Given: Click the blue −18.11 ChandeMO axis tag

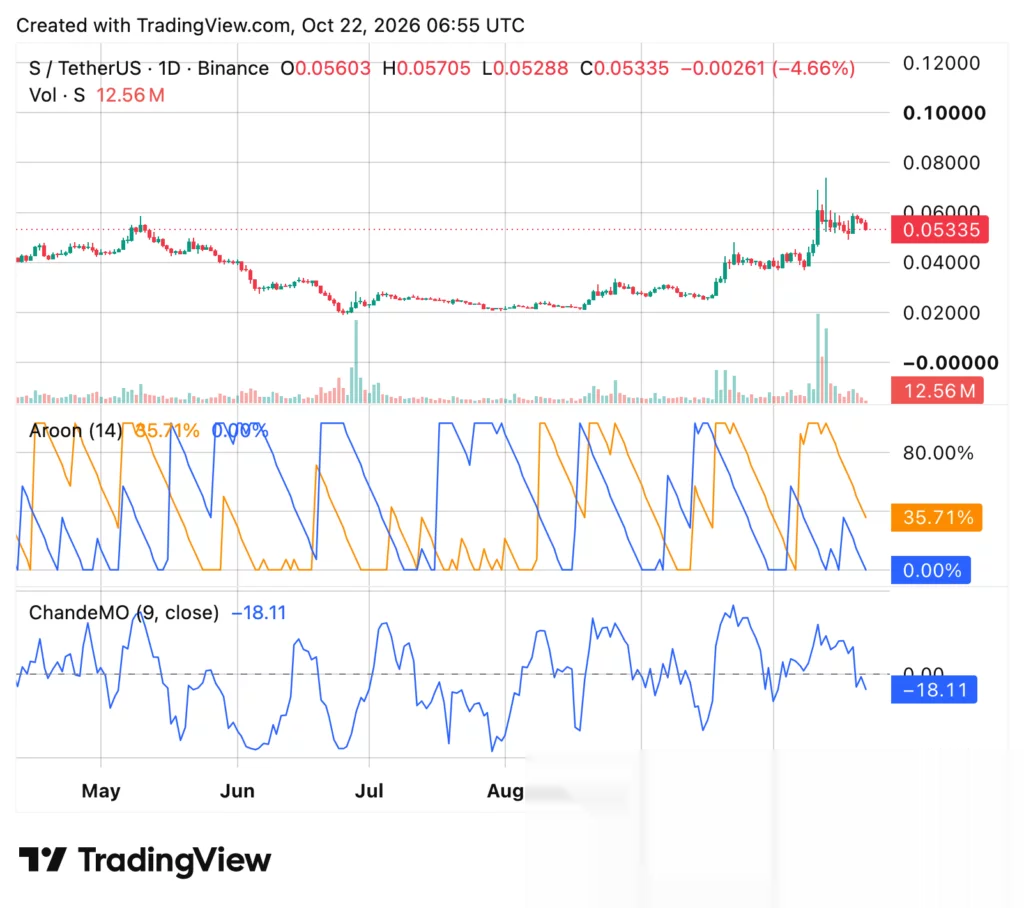Looking at the screenshot, I should (934, 690).
